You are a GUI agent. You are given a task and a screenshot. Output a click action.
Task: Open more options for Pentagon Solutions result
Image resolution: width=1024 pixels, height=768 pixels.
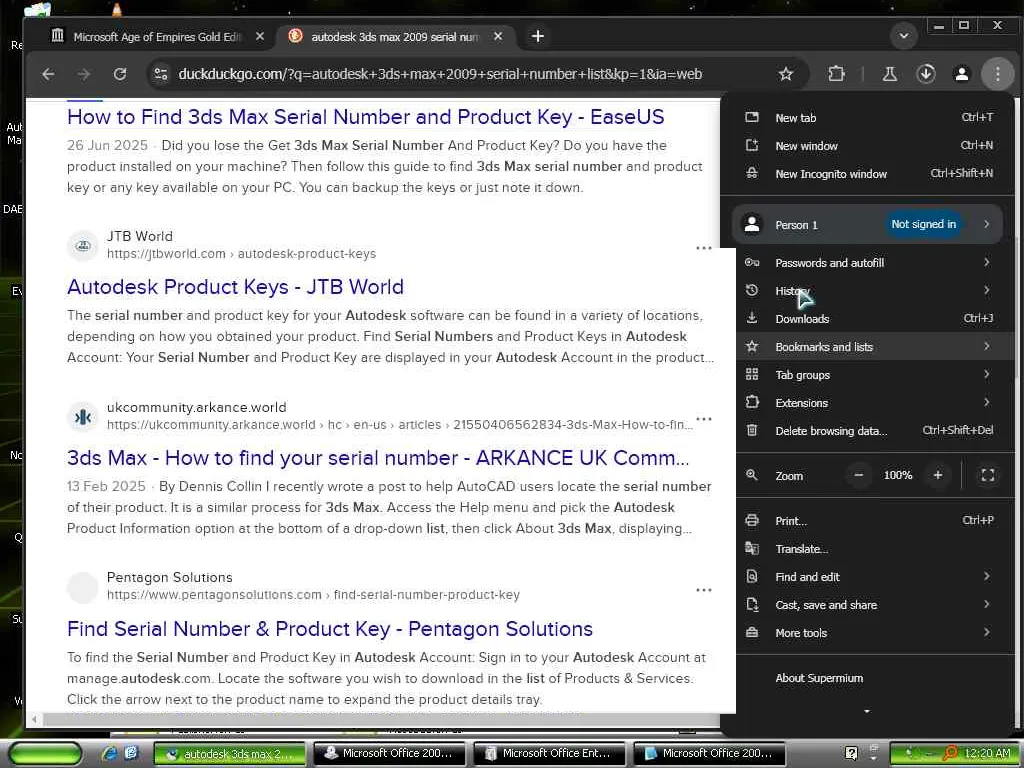pyautogui.click(x=703, y=590)
